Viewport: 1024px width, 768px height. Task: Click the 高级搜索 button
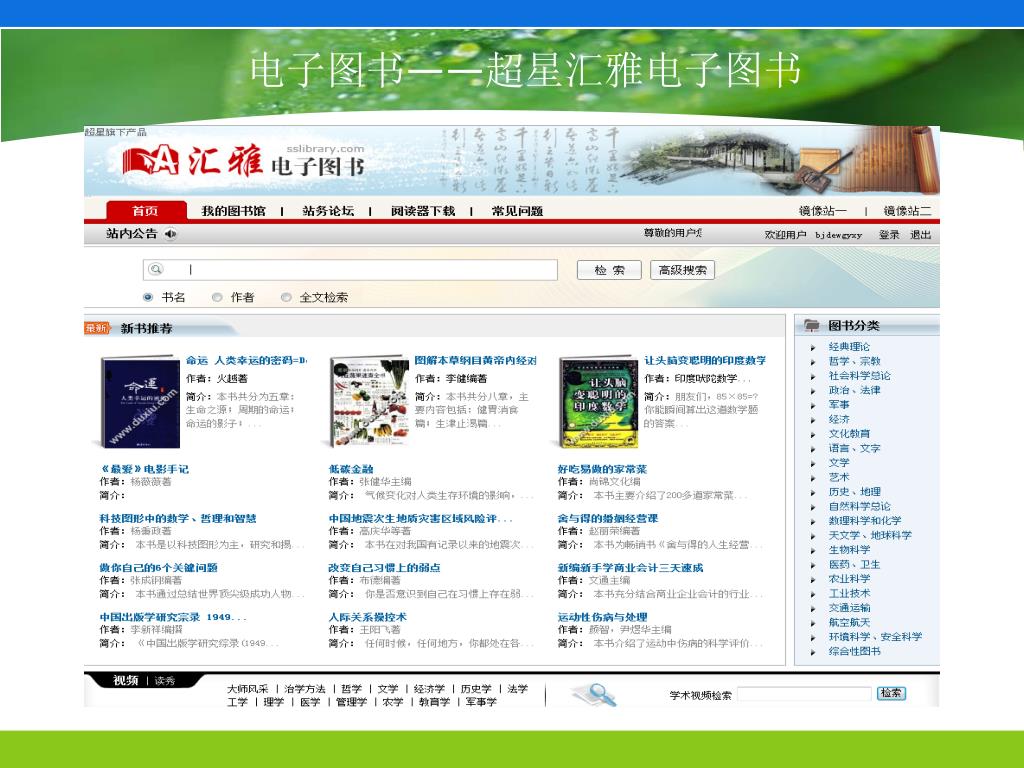tap(682, 270)
